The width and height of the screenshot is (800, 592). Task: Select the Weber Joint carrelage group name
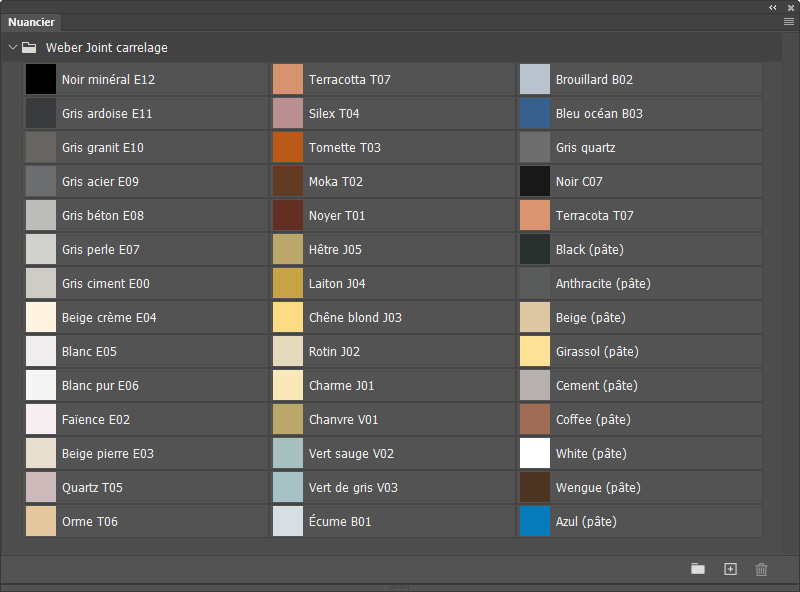[x=107, y=47]
